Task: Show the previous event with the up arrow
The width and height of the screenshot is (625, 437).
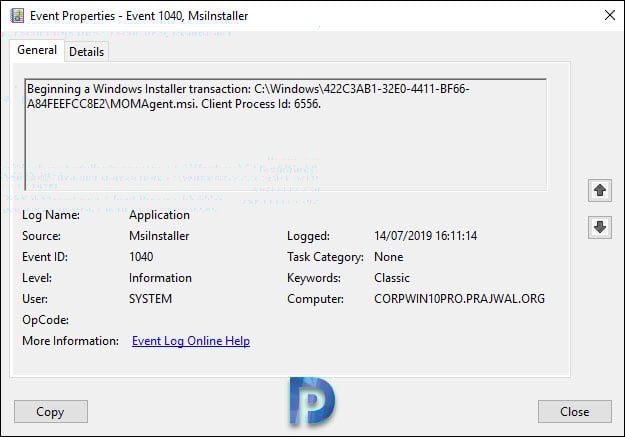Action: (x=599, y=190)
